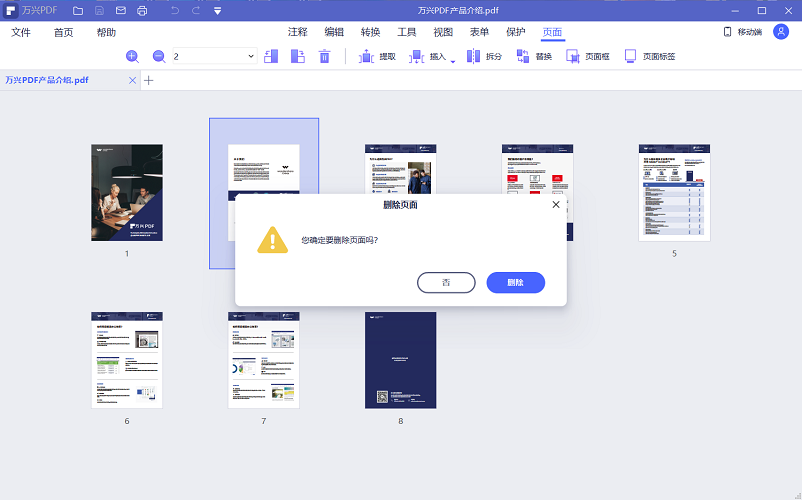Expand the Insert (插入) dropdown arrow
This screenshot has height=500, width=802.
point(453,60)
